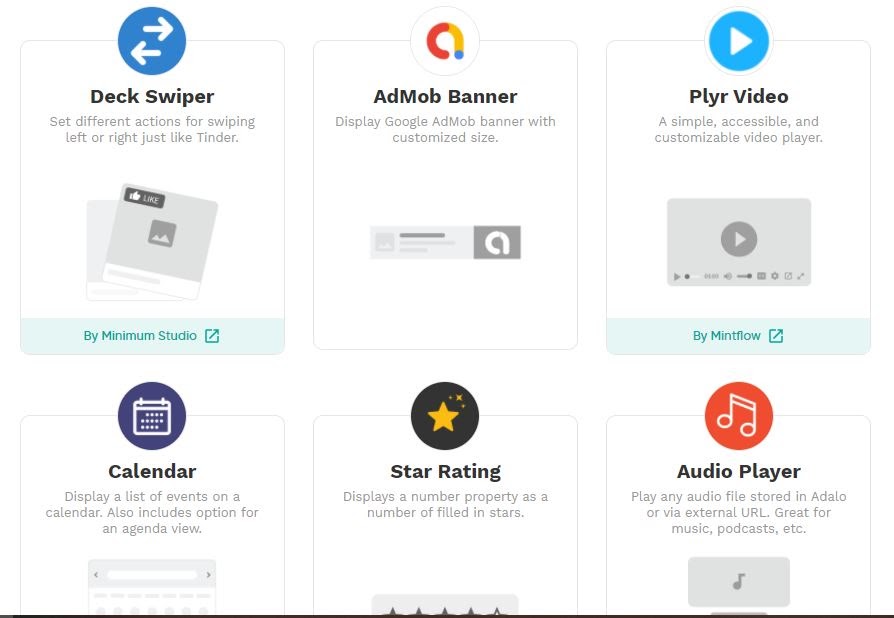894x618 pixels.
Task: Click the Calendar preview previous-month arrow
Action: pos(96,575)
